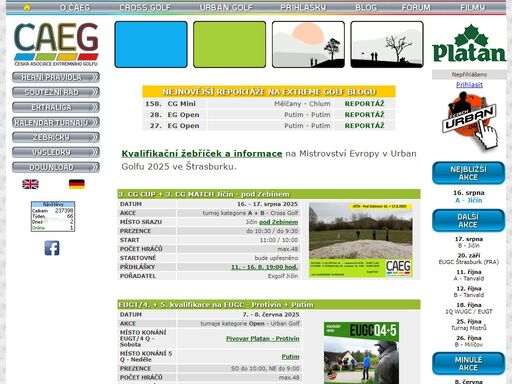Open the Kvalifikační žebříček a informace link
512x384 pixels.
[x=202, y=154]
